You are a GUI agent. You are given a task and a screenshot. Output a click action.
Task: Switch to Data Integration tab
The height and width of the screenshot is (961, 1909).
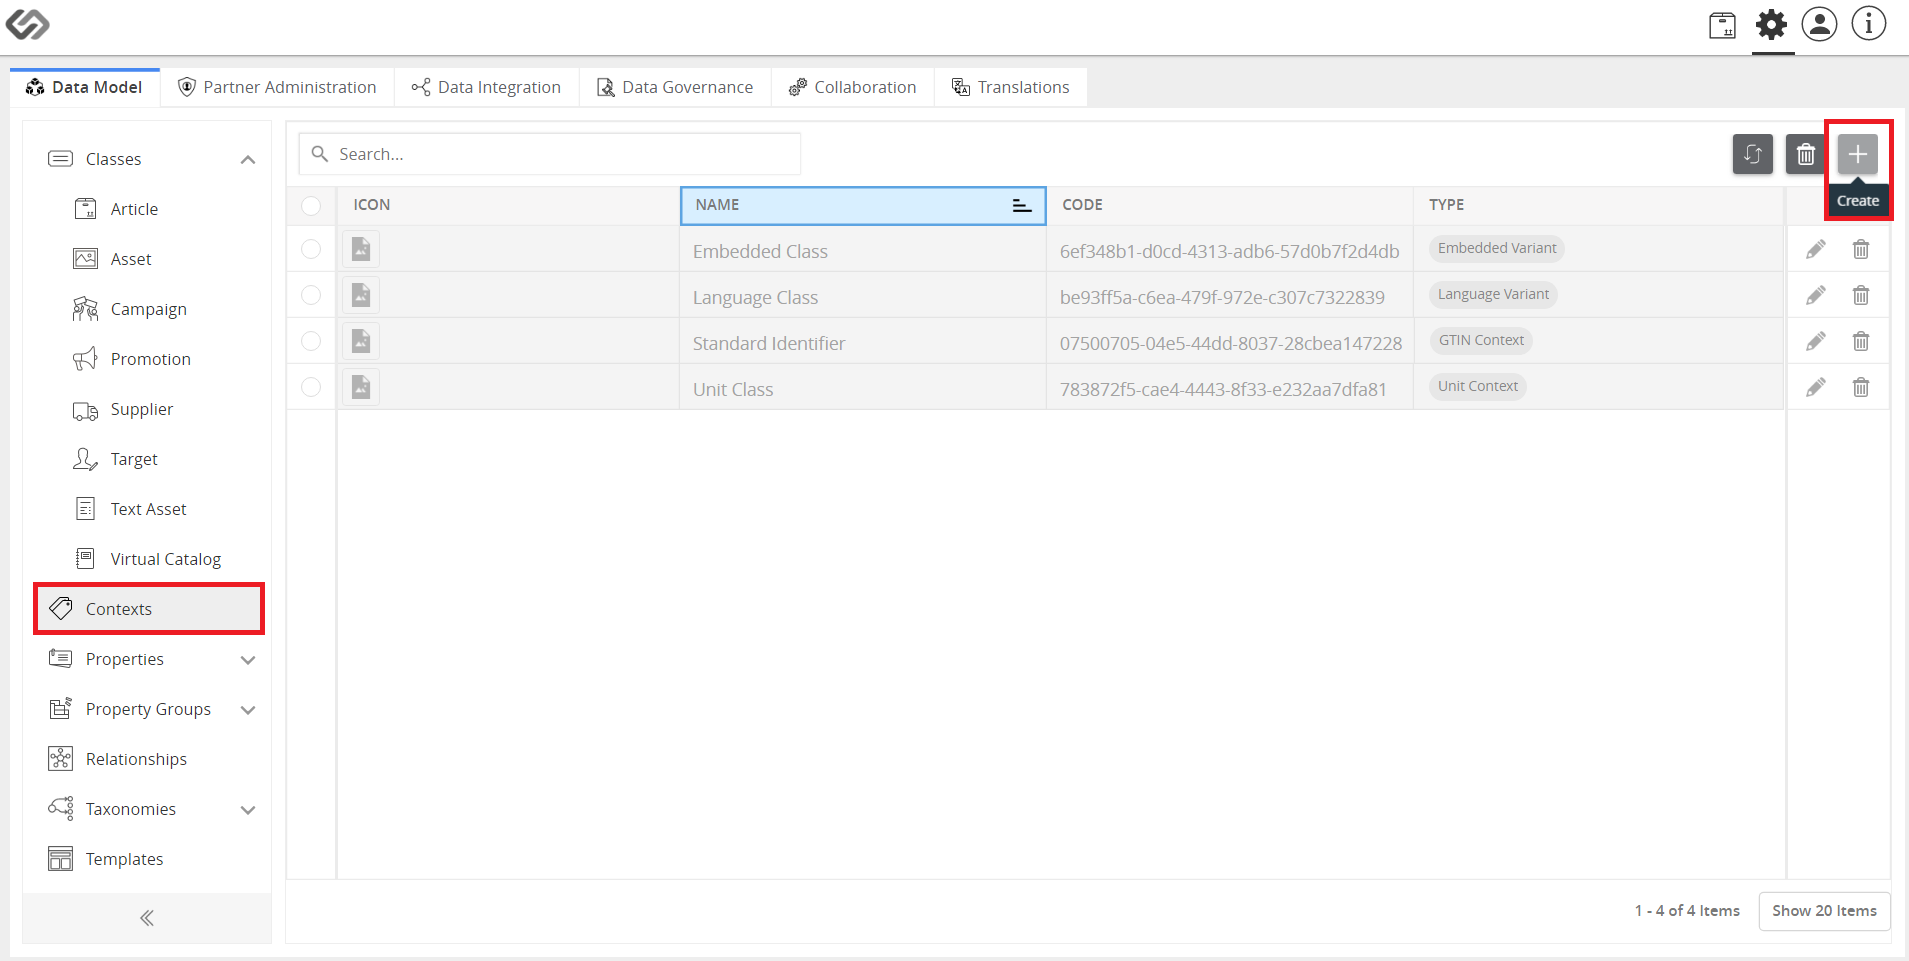point(487,87)
